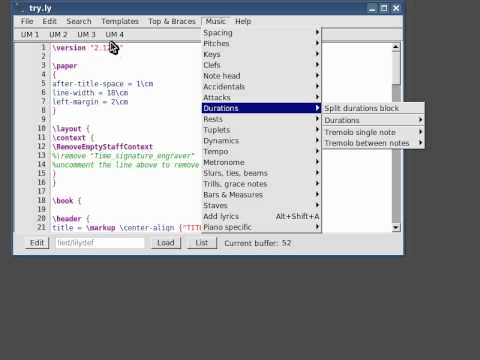Close the try.ly window

396,8
